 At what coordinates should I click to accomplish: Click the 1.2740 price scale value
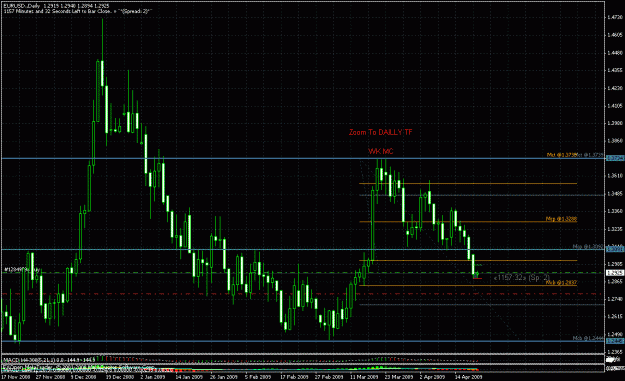(x=615, y=299)
